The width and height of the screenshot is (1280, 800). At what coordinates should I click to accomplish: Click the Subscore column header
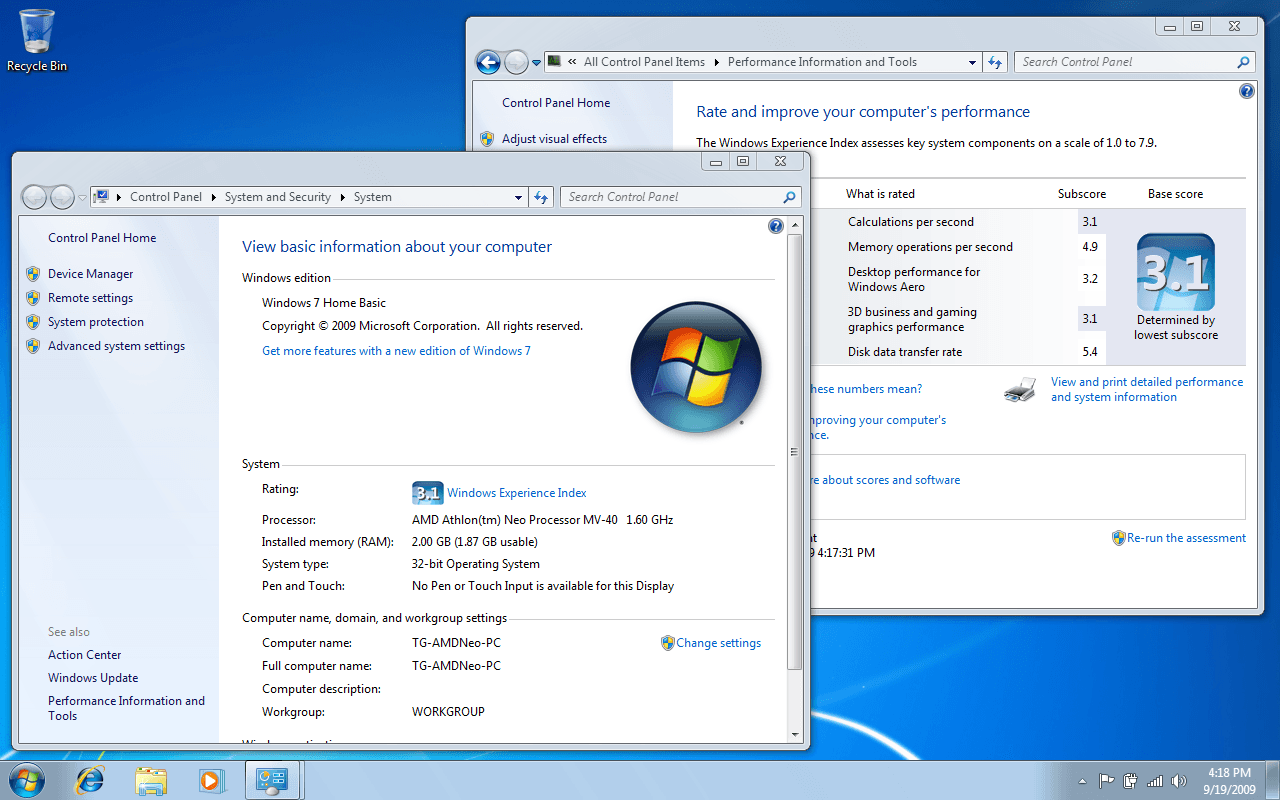[x=1082, y=194]
